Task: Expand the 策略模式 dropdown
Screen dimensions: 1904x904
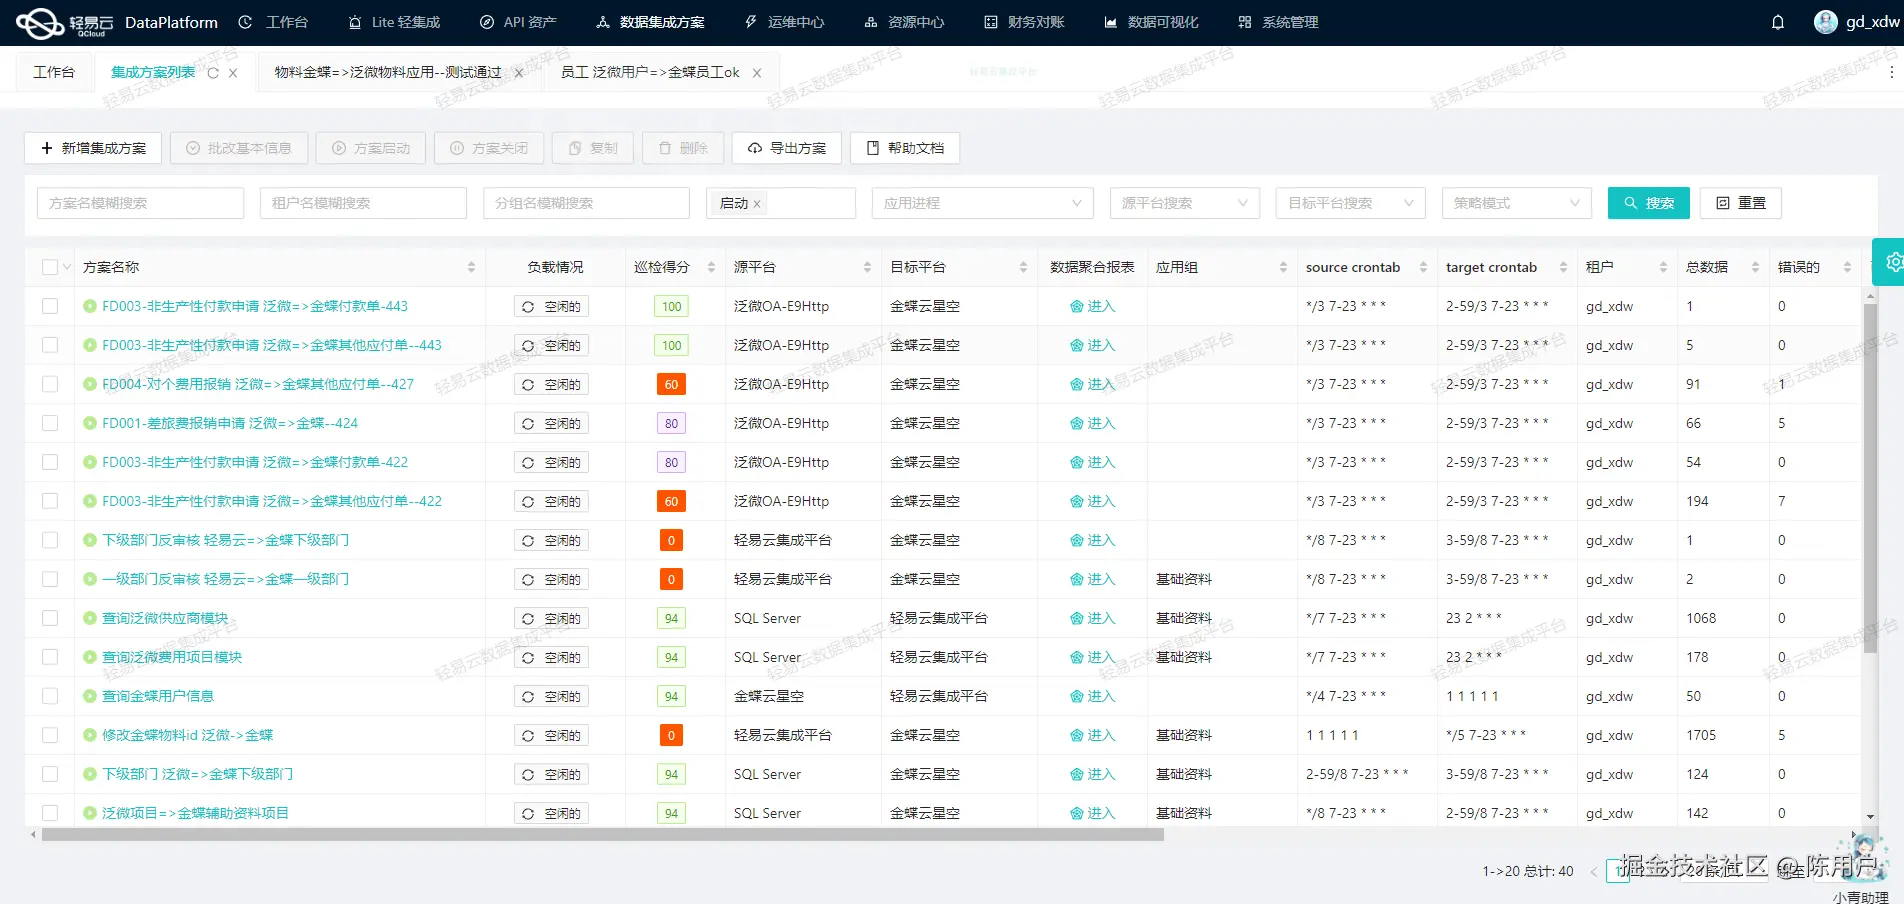Action: (x=1516, y=203)
